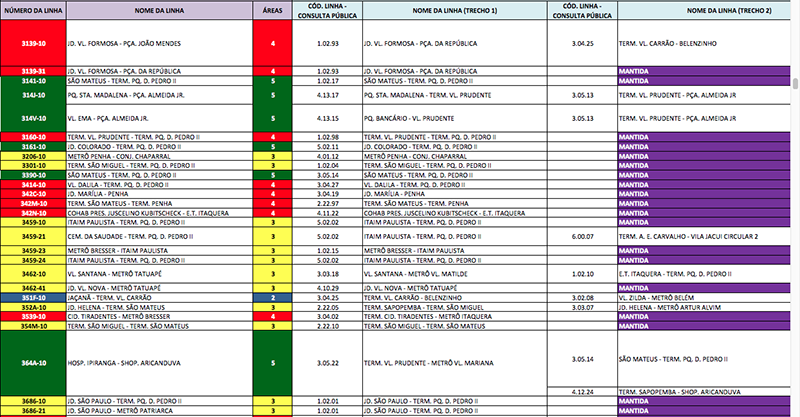Click cell TERM. A. E. CARVALHO - VILA JACUI CIRCULAR 2

coord(704,237)
